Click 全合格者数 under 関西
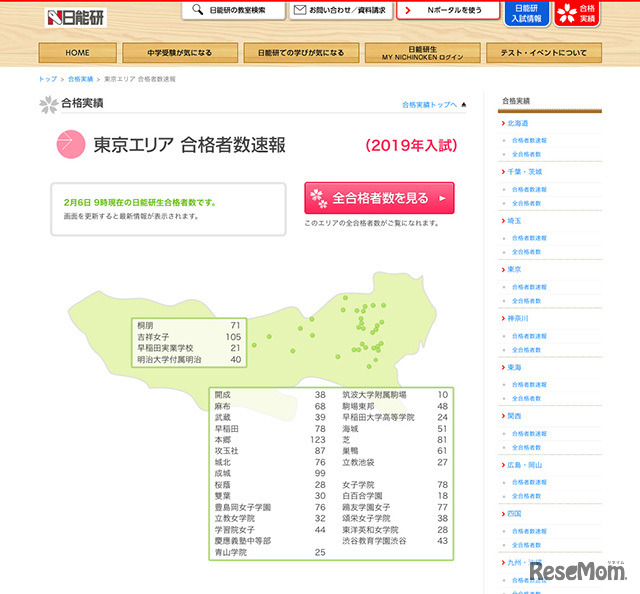 point(526,447)
